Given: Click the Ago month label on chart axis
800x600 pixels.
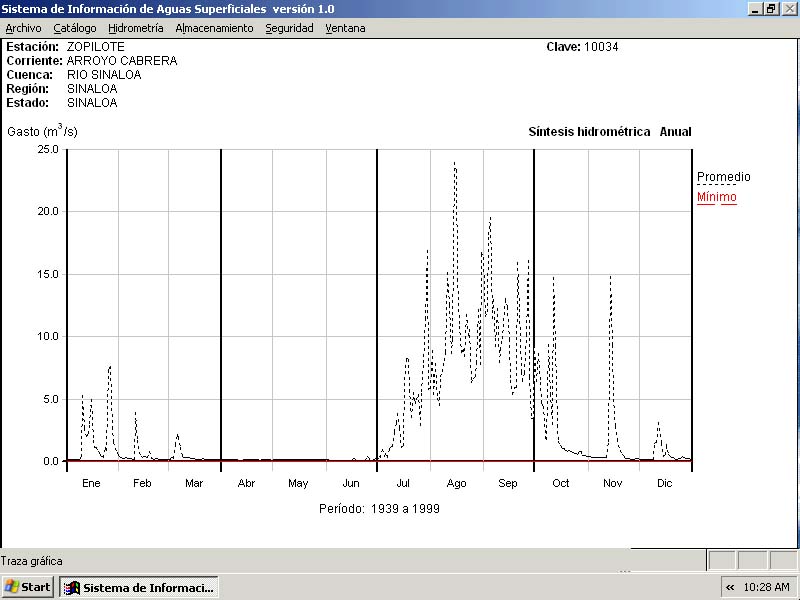Looking at the screenshot, I should pos(456,483).
